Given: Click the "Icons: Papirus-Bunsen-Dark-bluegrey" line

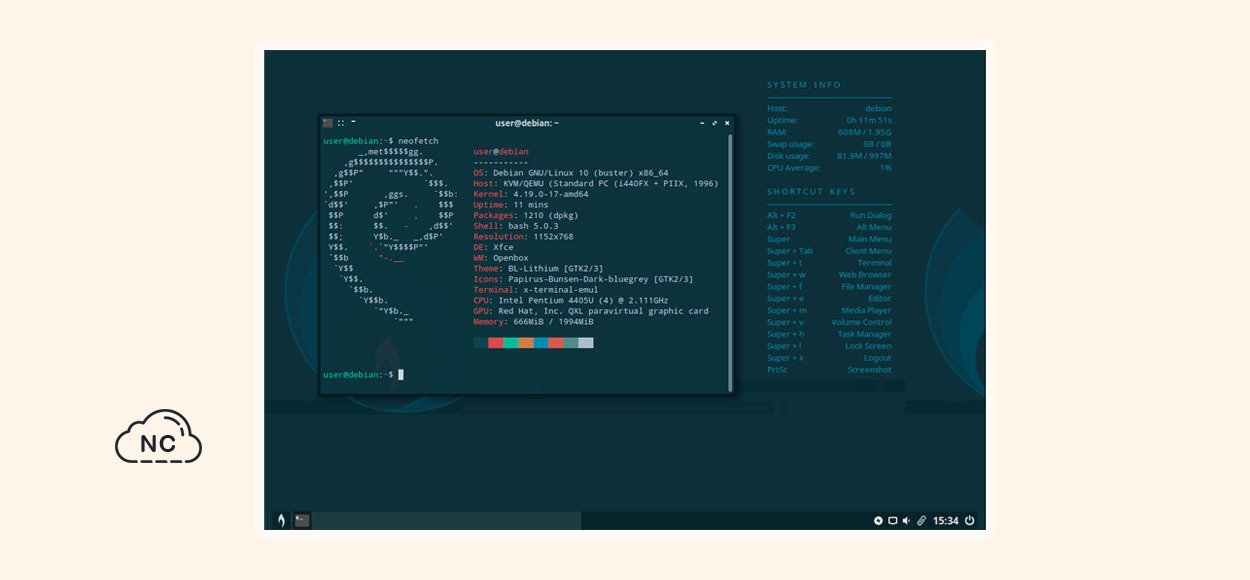Looking at the screenshot, I should [x=583, y=279].
